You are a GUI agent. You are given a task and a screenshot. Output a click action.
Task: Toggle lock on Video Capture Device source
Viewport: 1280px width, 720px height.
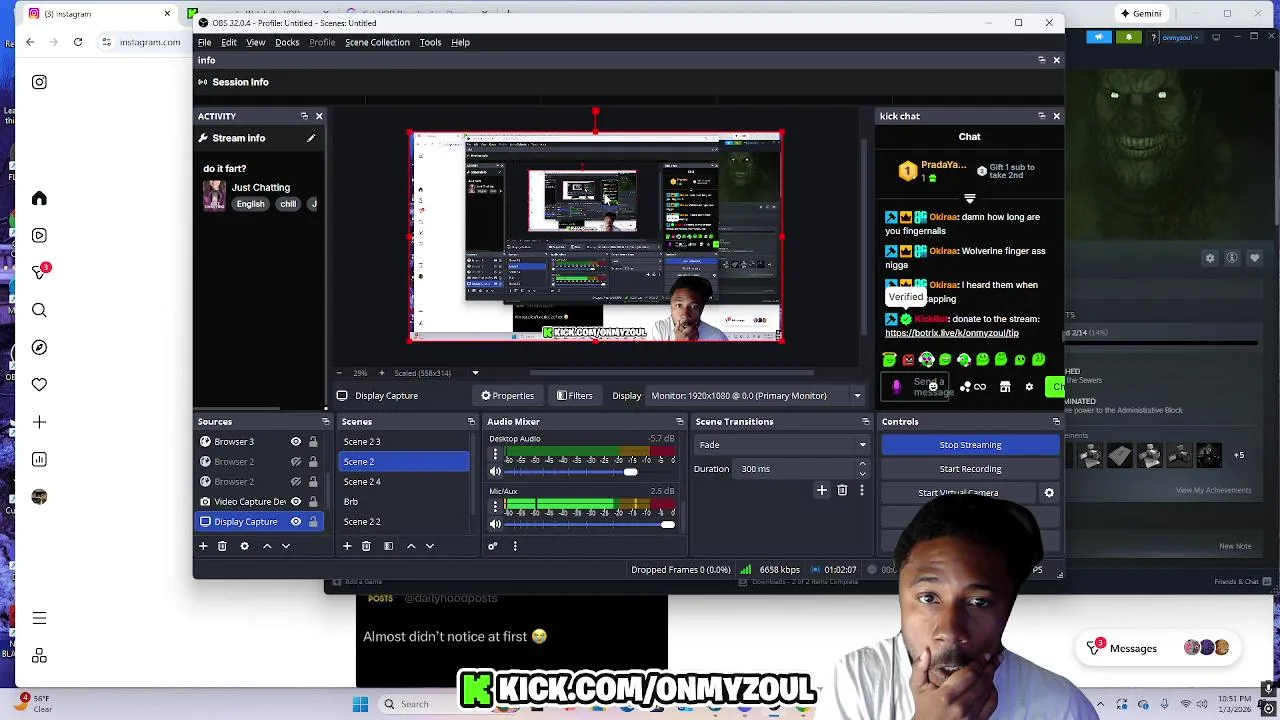(x=313, y=502)
